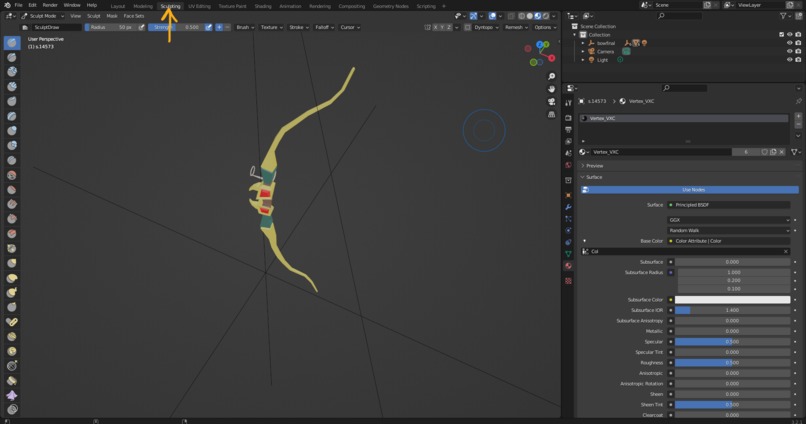Select the Snake Hook brush
This screenshot has width=806, height=424.
coord(12,292)
